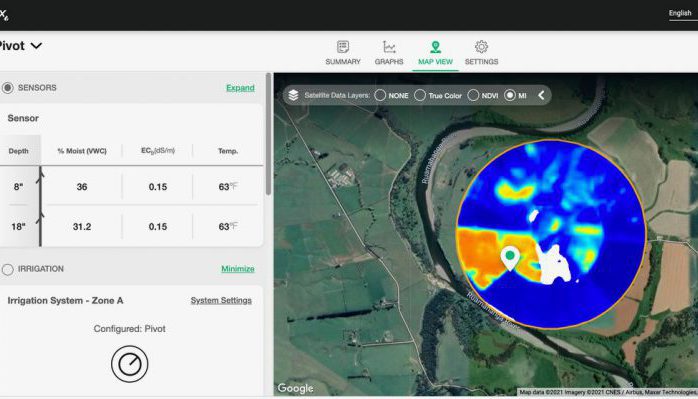
Task: Click the satellite data layers stack icon
Action: (293, 95)
